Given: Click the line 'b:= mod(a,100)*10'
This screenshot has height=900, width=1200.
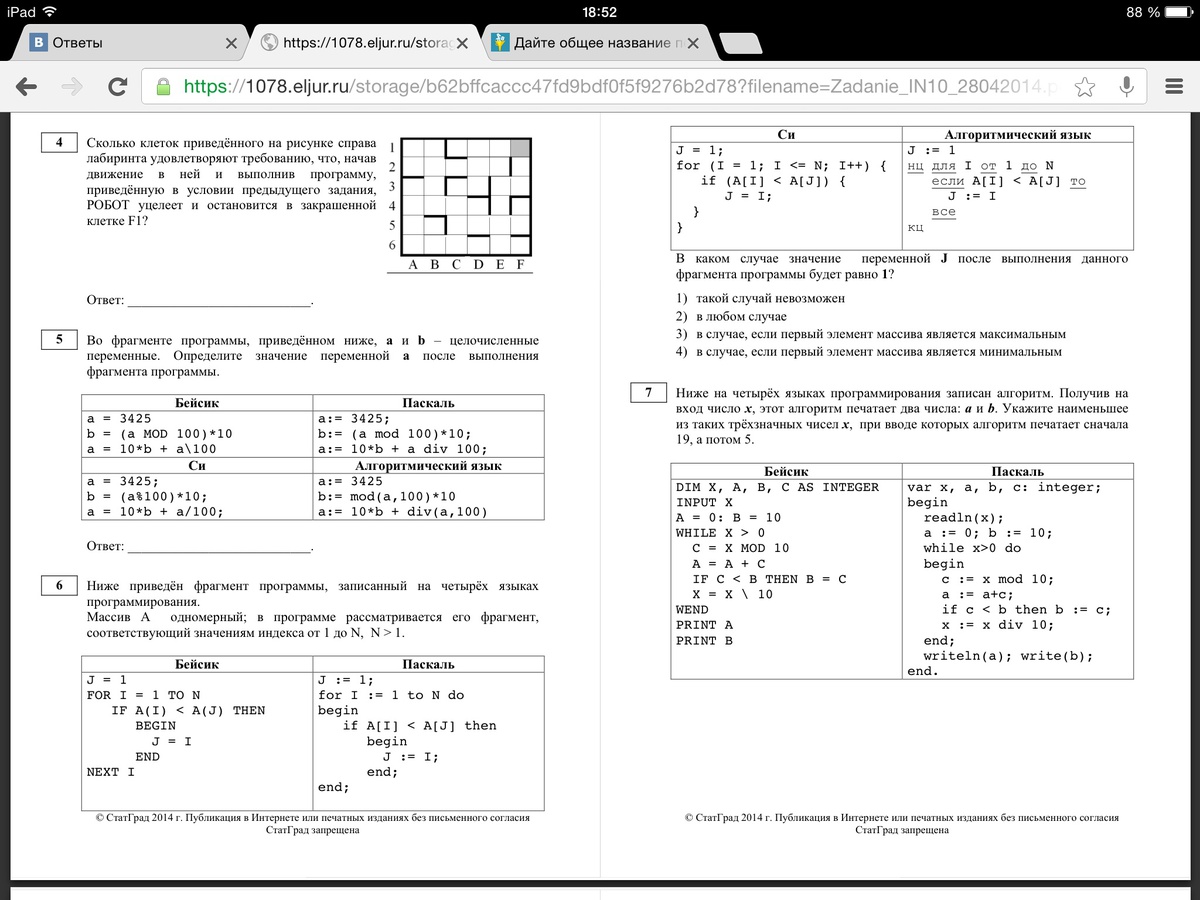Looking at the screenshot, I should coord(387,496).
